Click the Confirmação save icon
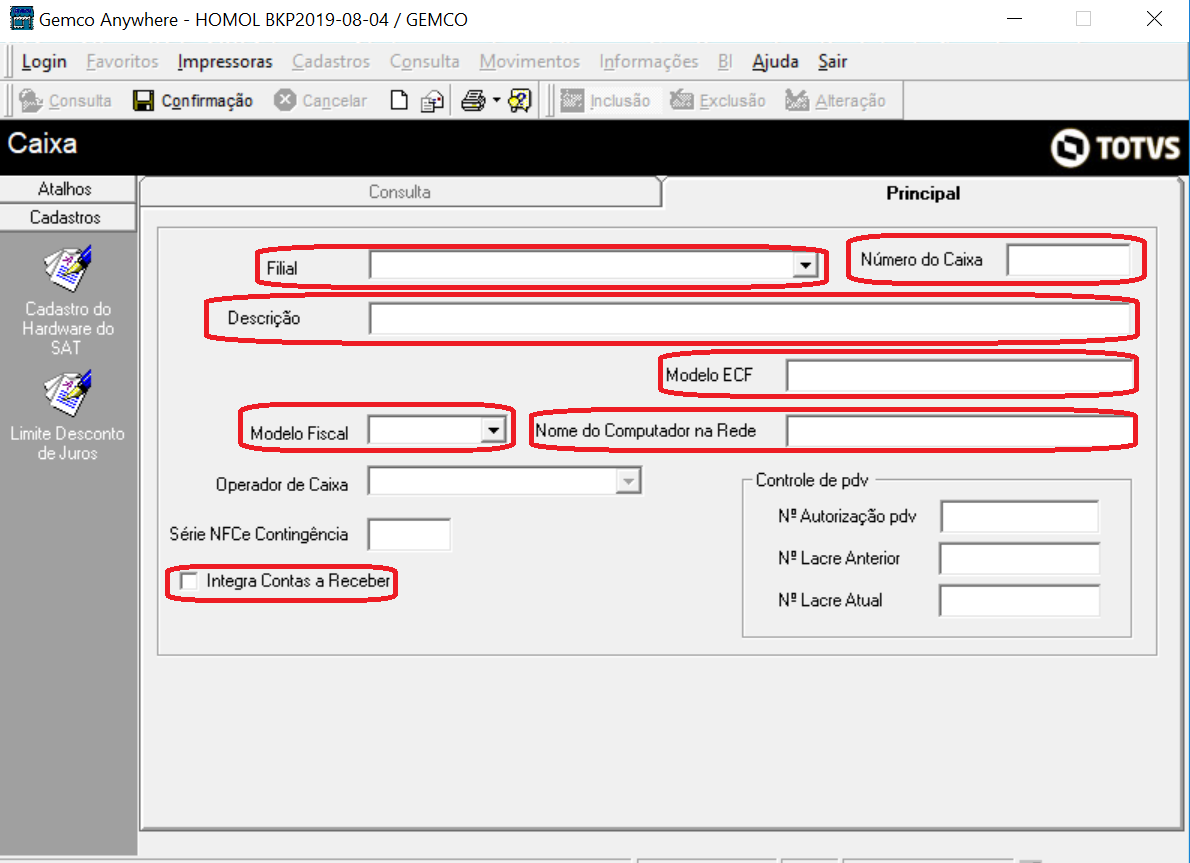The width and height of the screenshot is (1190, 863). click(143, 100)
